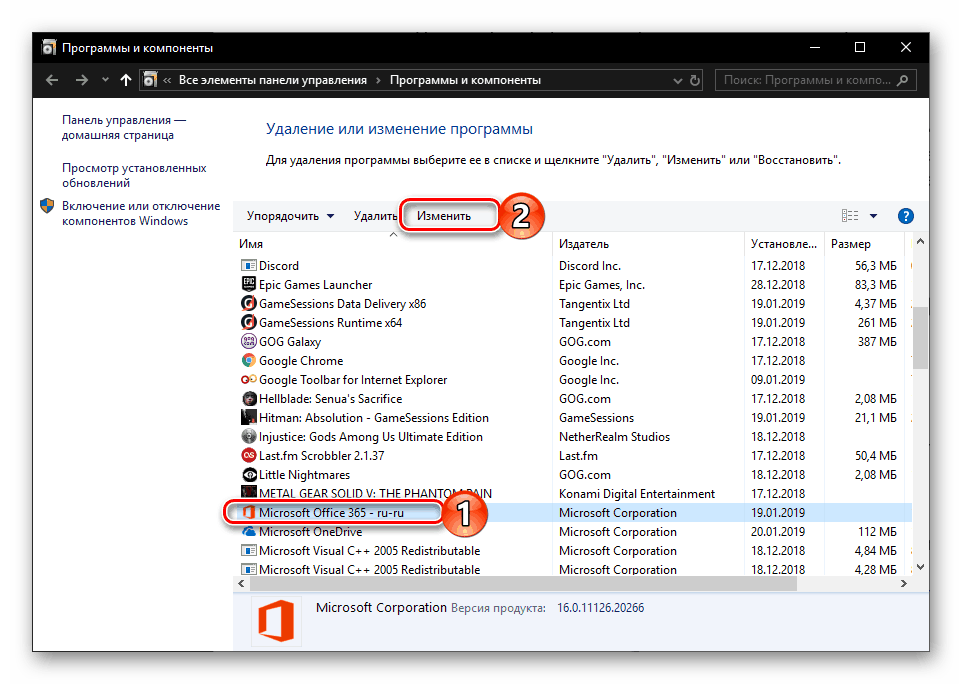The height and width of the screenshot is (684, 962).
Task: Open the Упорядочить menu
Action: coord(290,216)
